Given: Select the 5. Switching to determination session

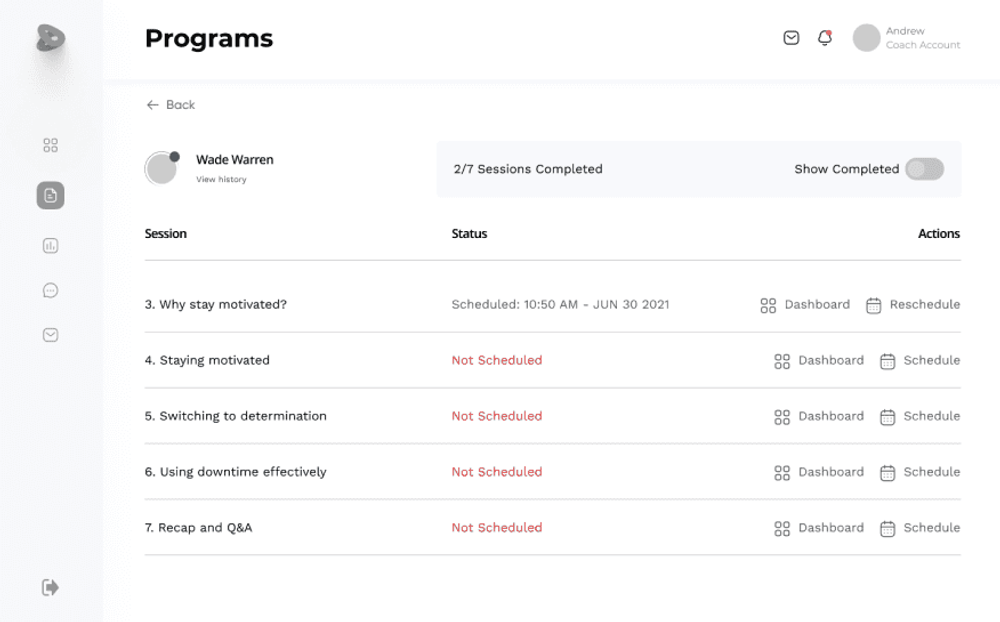Looking at the screenshot, I should point(235,416).
